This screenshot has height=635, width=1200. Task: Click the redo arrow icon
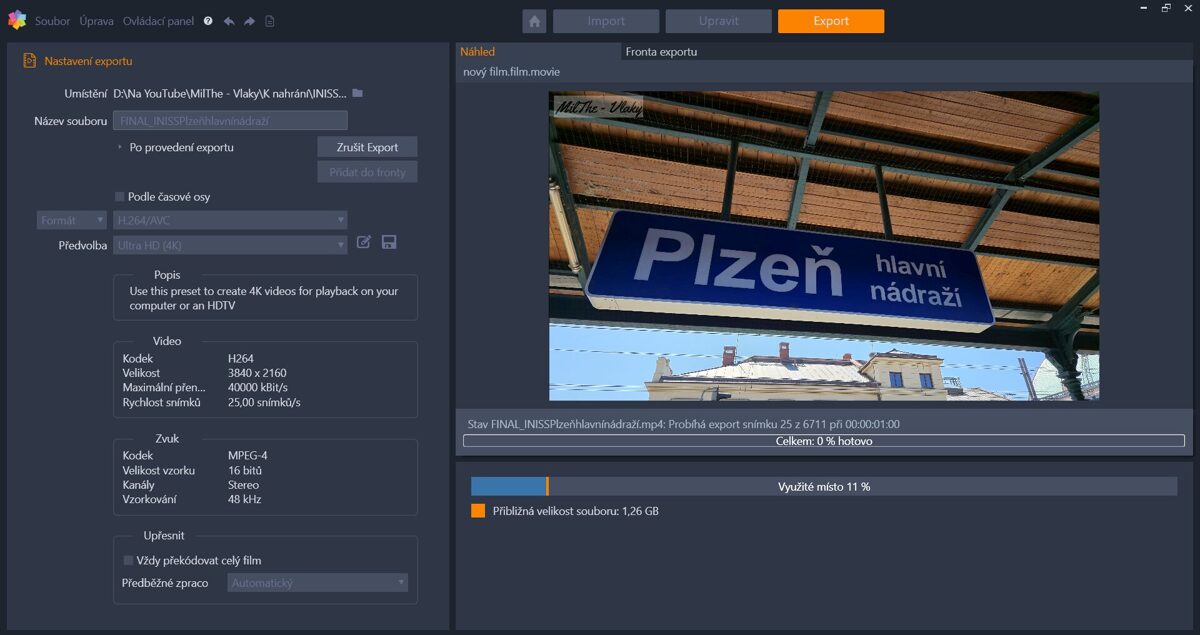(249, 20)
